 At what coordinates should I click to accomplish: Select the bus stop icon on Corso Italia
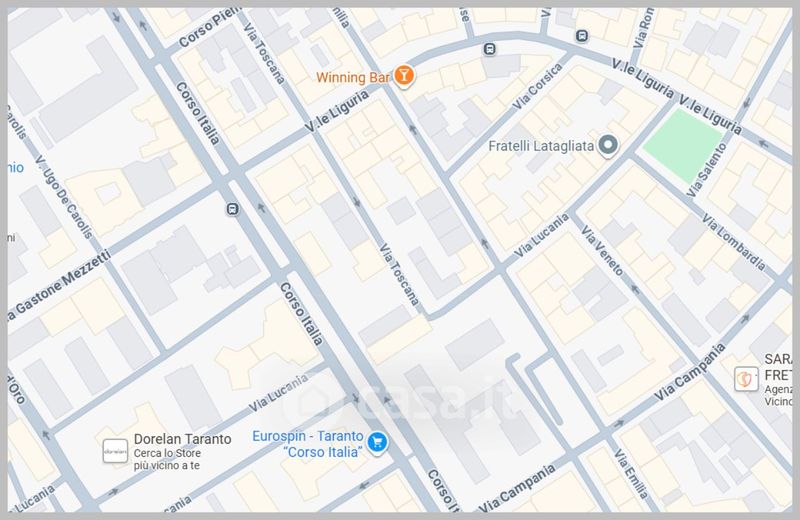233,209
